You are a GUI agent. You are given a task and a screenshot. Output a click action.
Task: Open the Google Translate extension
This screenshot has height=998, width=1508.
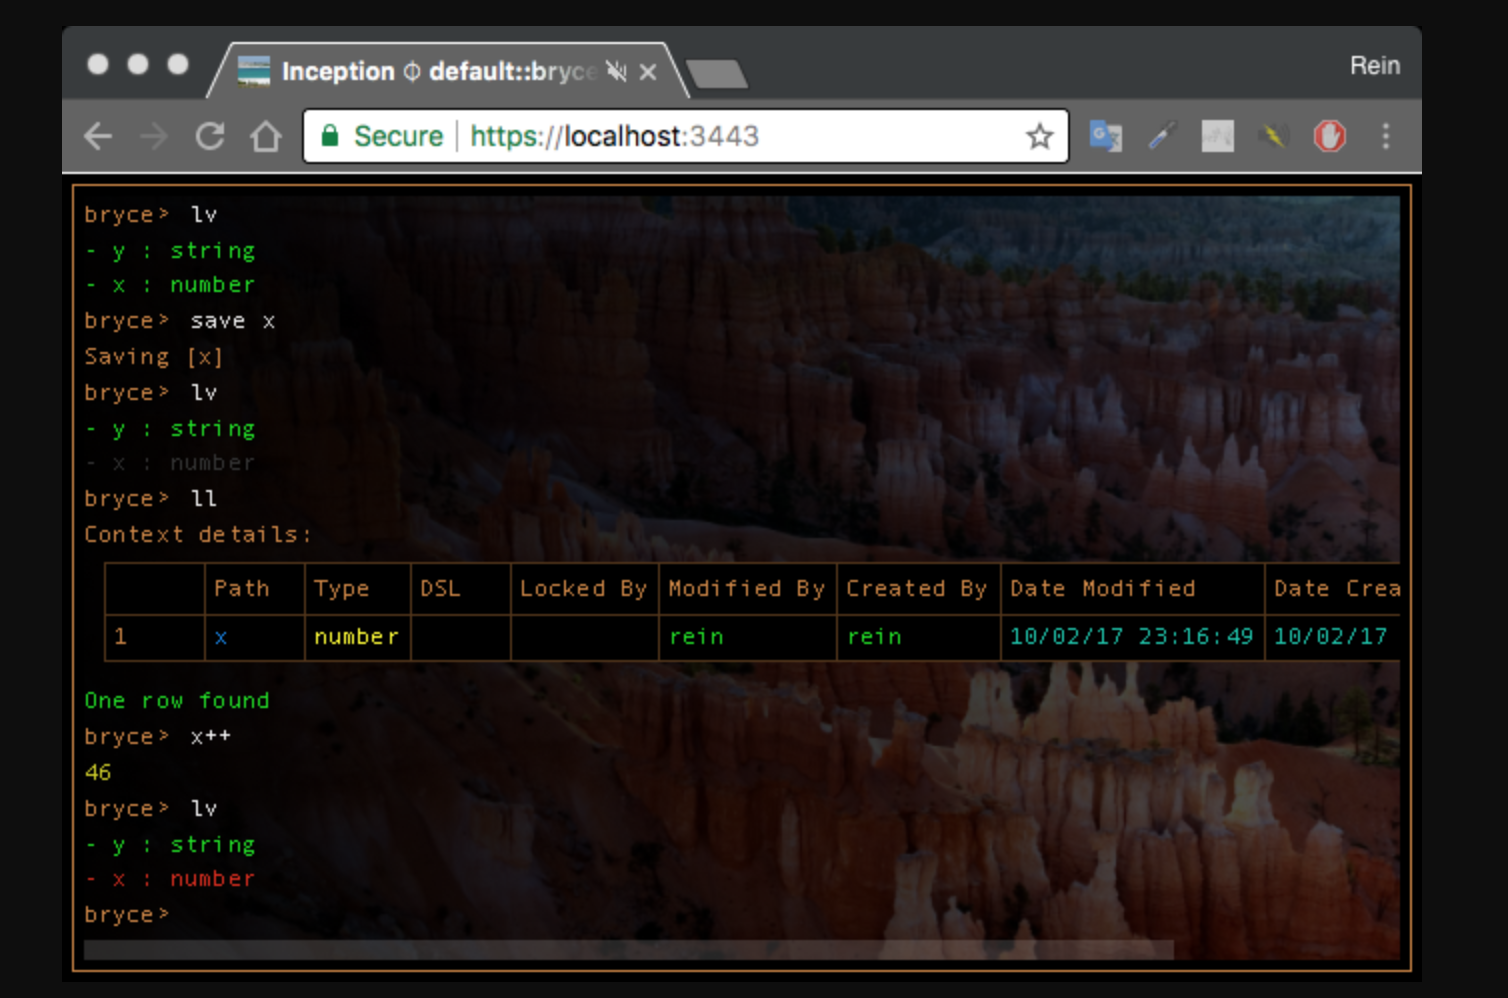coord(1105,136)
